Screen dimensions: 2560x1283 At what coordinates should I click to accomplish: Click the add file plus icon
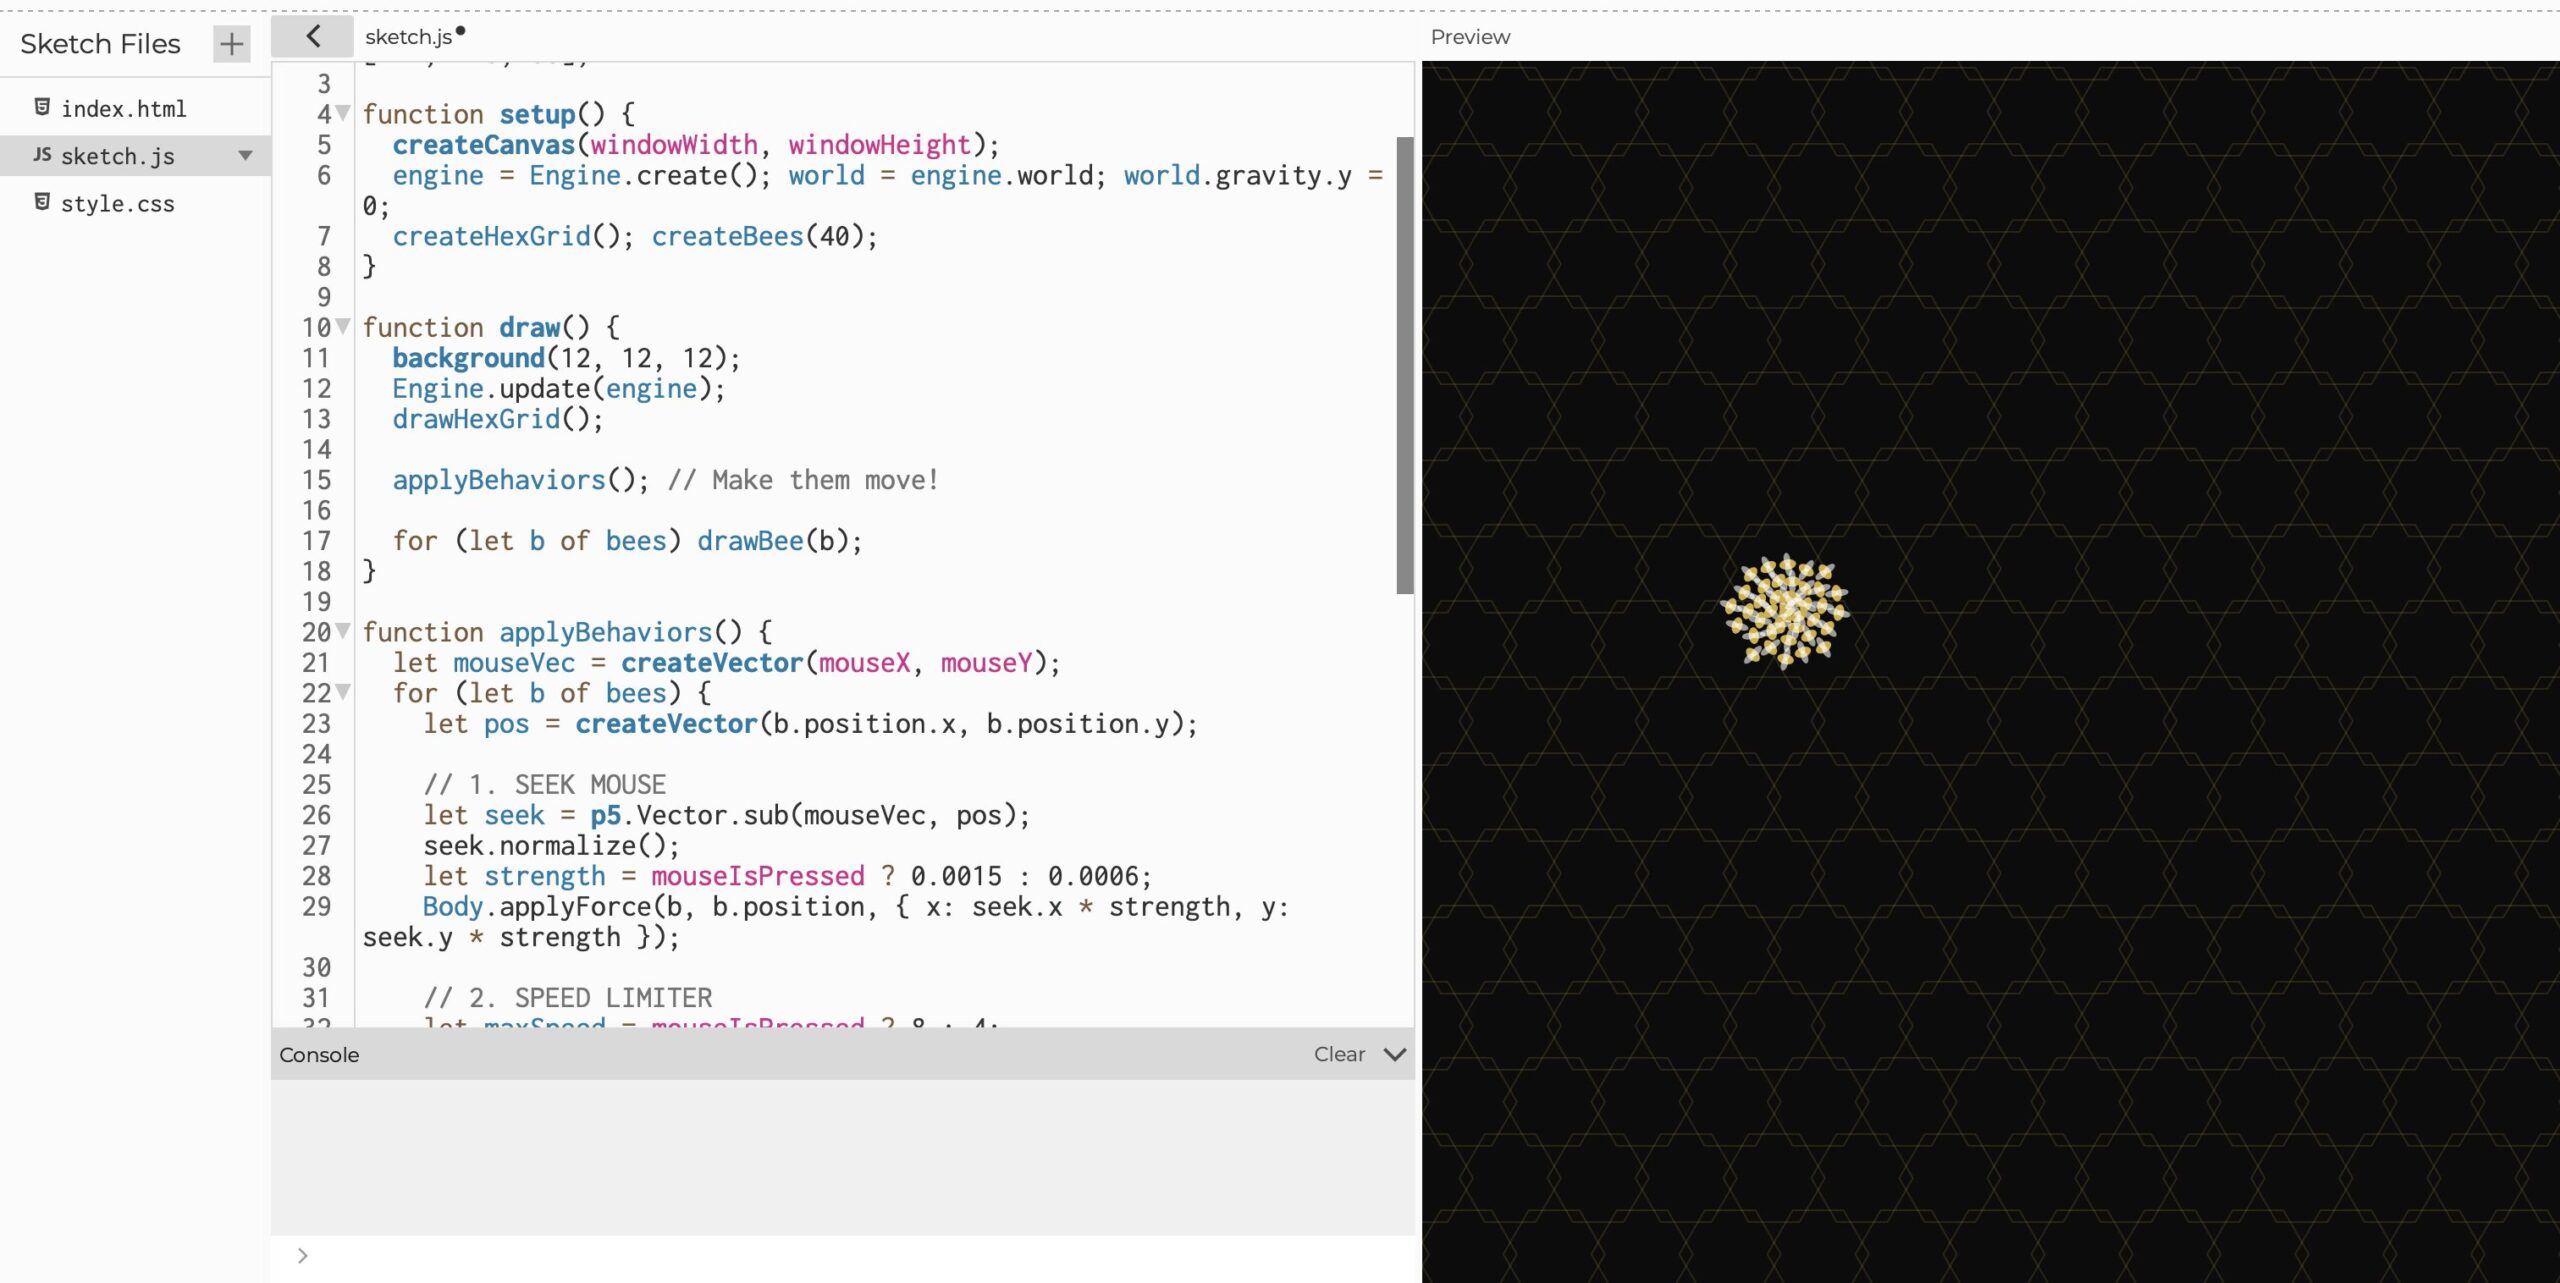click(231, 44)
